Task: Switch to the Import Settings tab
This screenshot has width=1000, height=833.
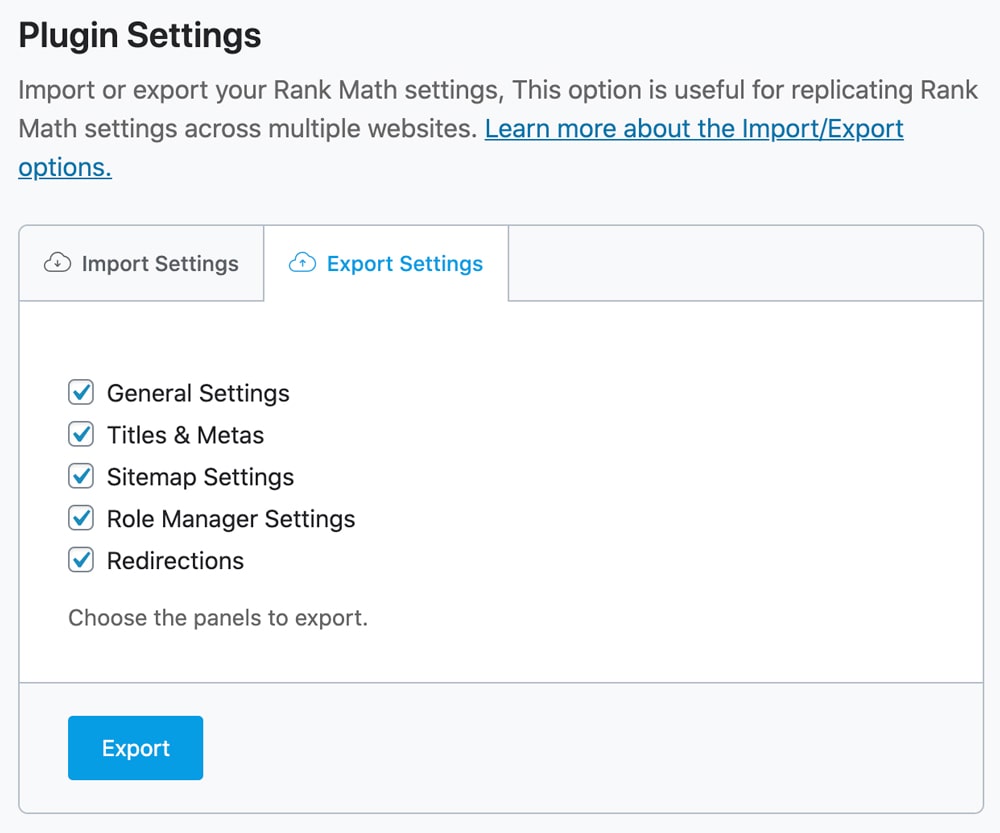Action: point(140,263)
